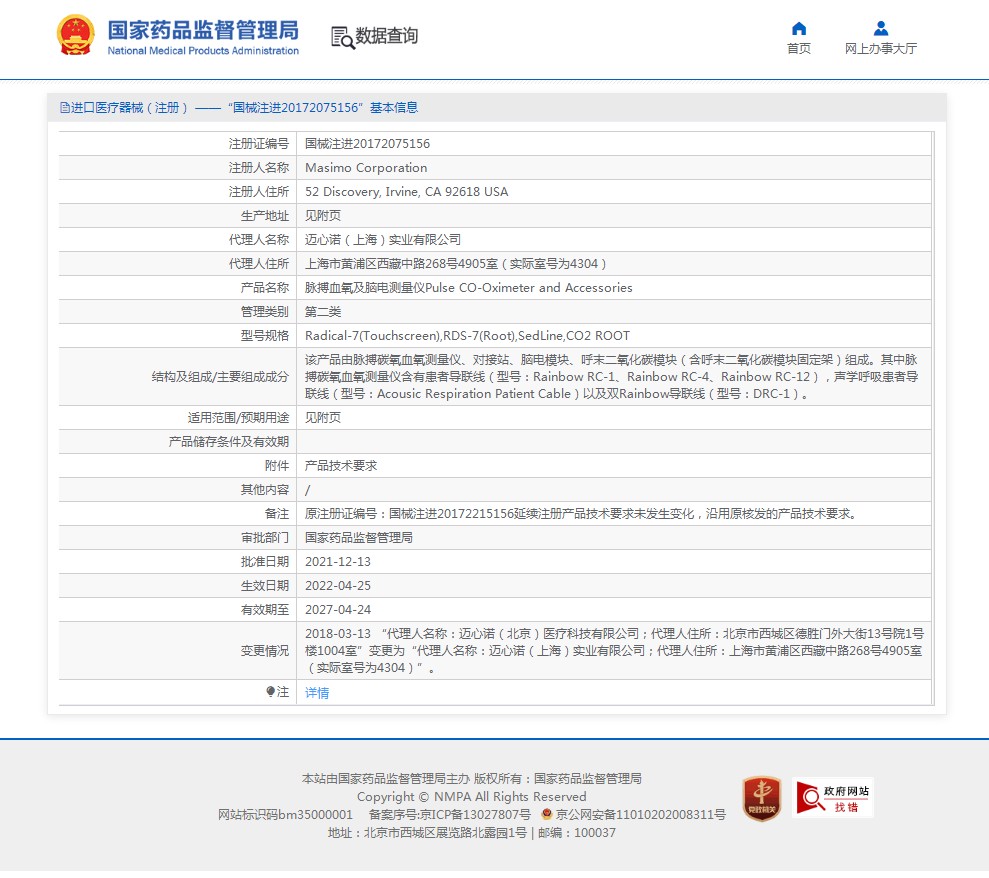
Task: Click the 审批部门 row label
Action: click(x=265, y=537)
